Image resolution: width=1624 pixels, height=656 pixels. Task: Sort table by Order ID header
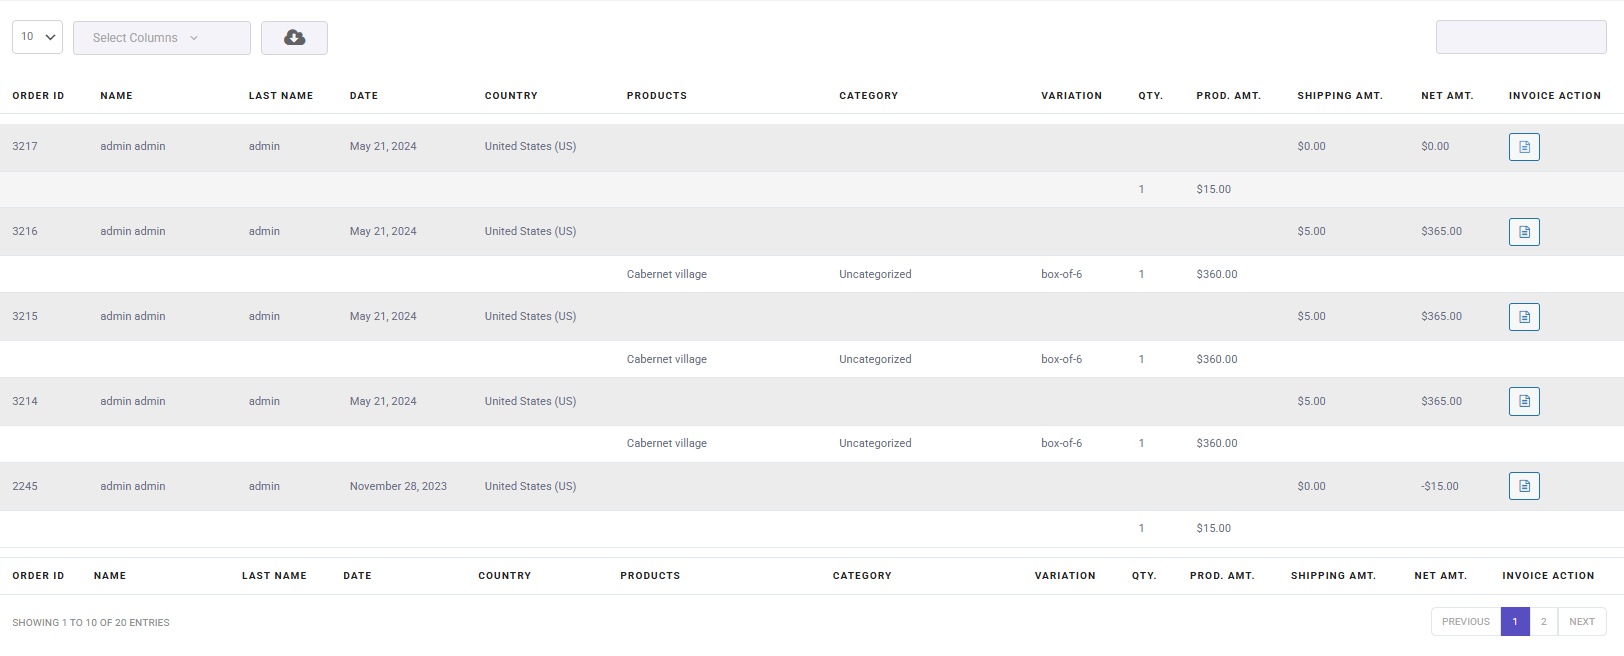[x=38, y=96]
